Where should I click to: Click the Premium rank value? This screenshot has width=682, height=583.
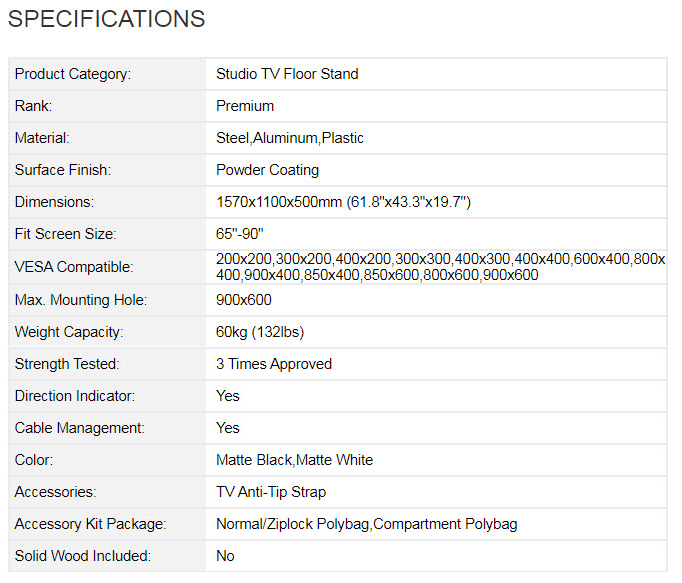[x=245, y=106]
